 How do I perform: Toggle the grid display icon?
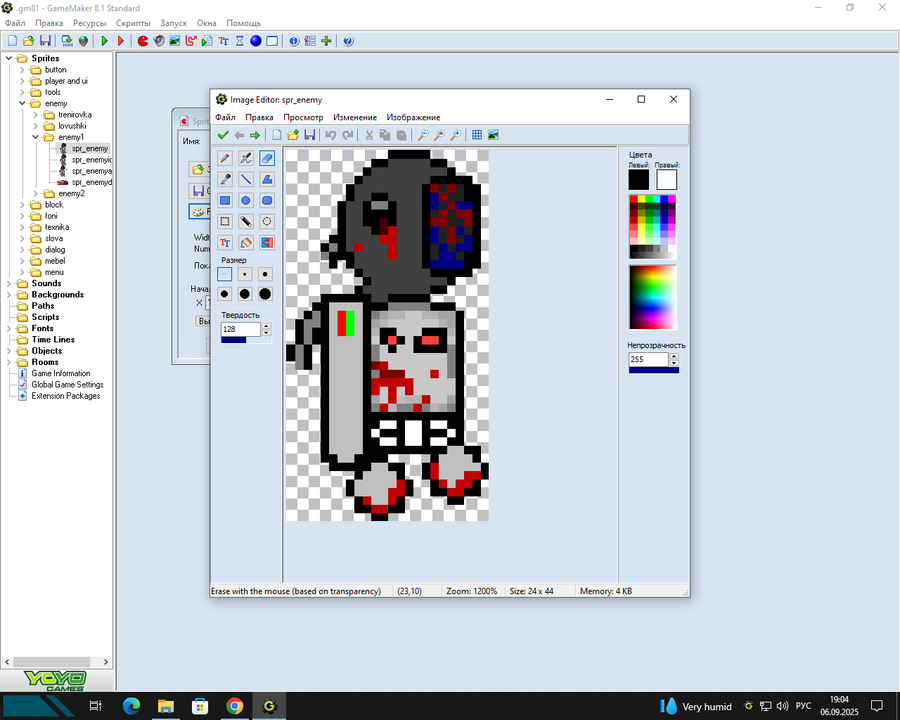tap(477, 135)
